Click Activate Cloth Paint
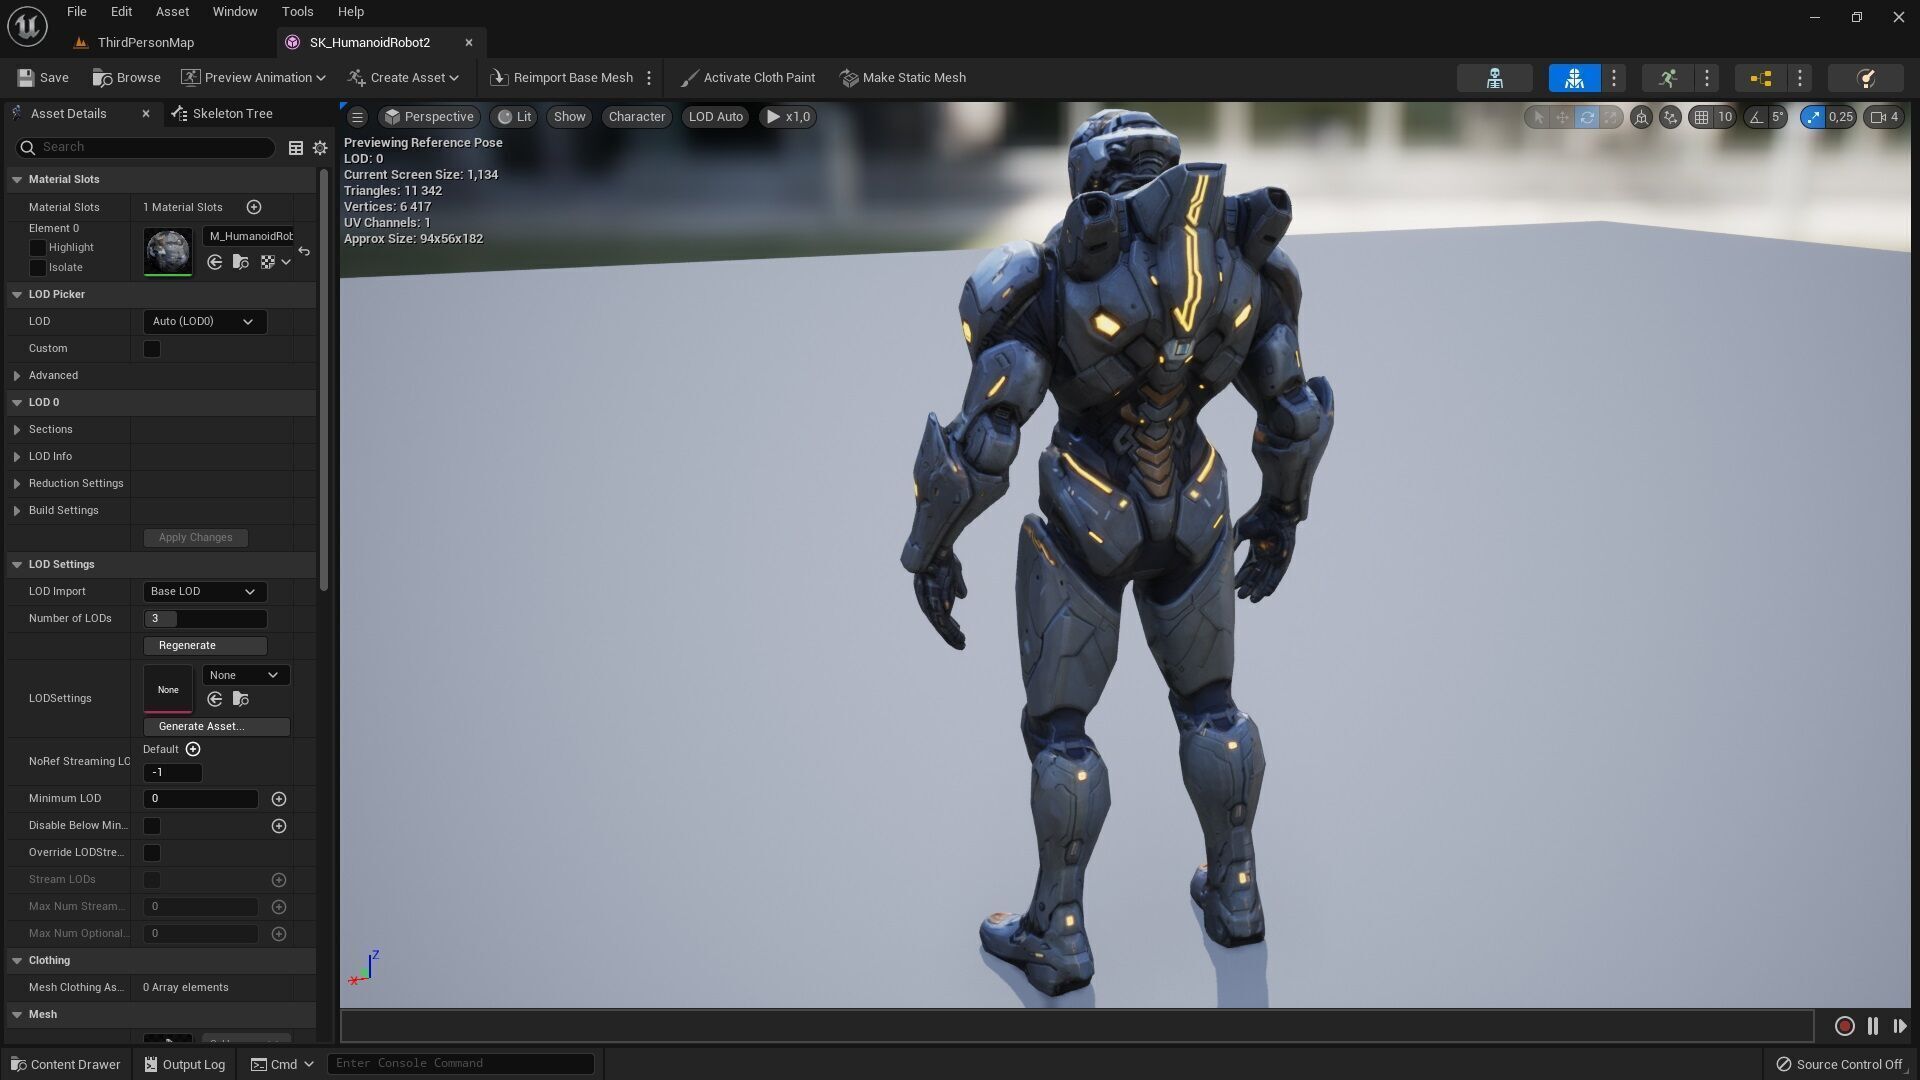This screenshot has height=1080, width=1920. click(747, 78)
